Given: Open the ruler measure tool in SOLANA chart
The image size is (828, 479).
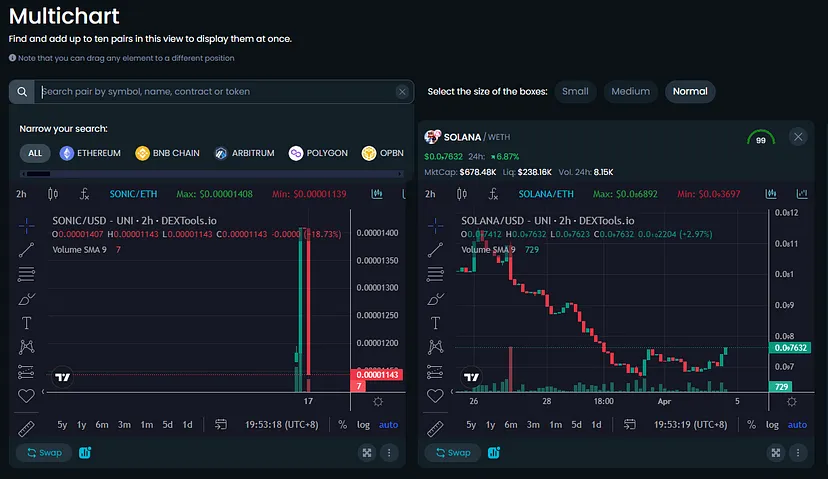Looking at the screenshot, I should (x=434, y=427).
